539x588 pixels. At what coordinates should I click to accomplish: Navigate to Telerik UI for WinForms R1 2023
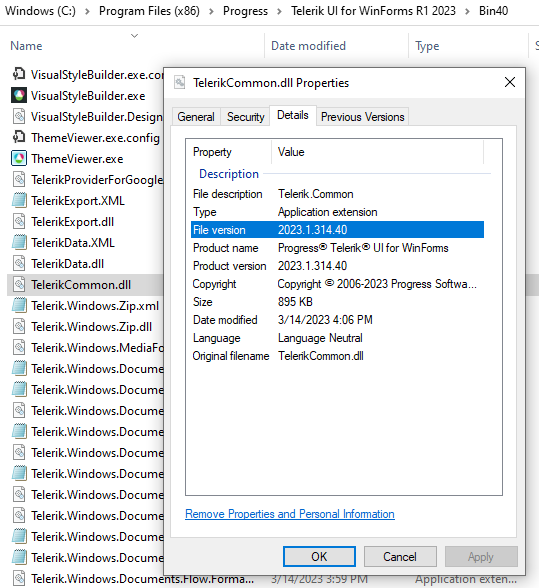click(x=373, y=11)
